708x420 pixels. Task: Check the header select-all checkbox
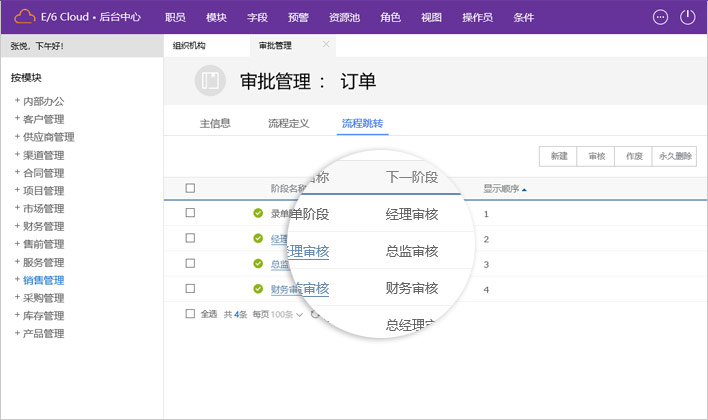coord(190,188)
